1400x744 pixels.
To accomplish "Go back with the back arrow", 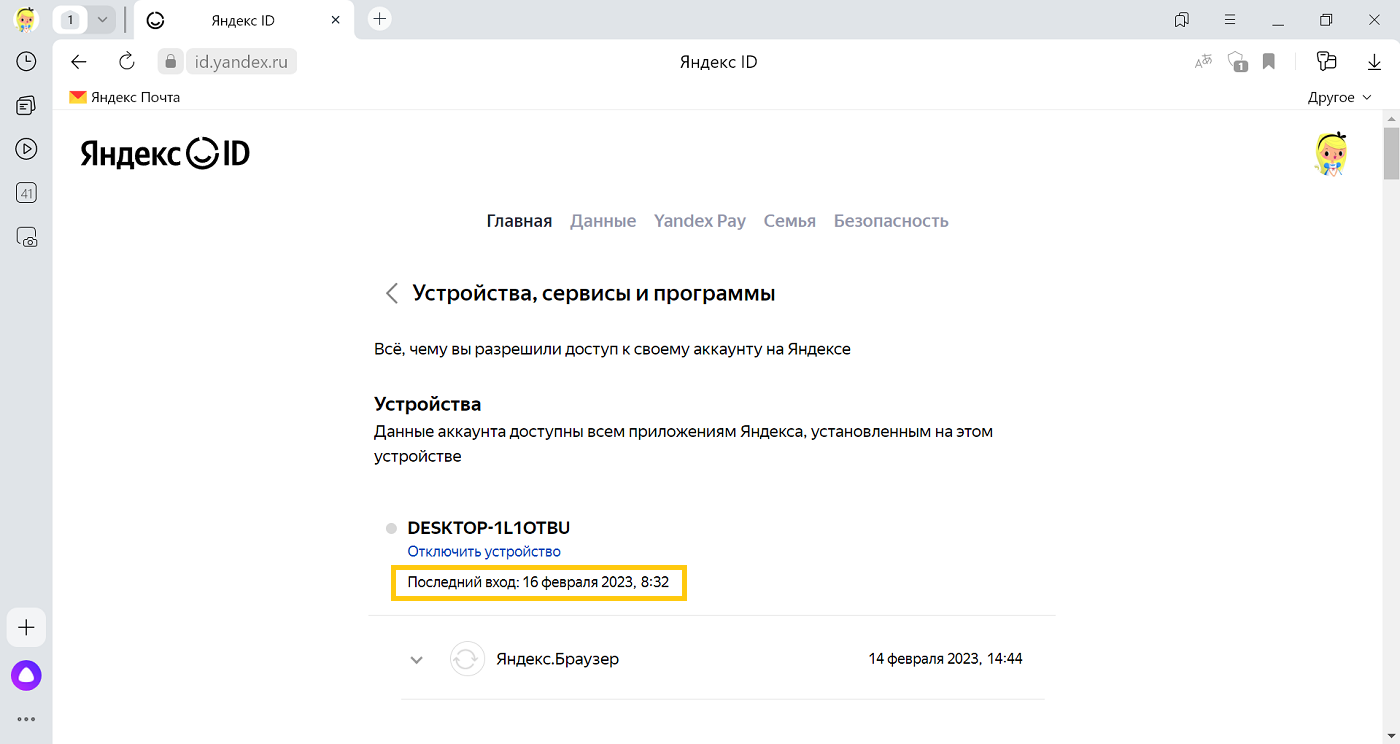I will (79, 62).
